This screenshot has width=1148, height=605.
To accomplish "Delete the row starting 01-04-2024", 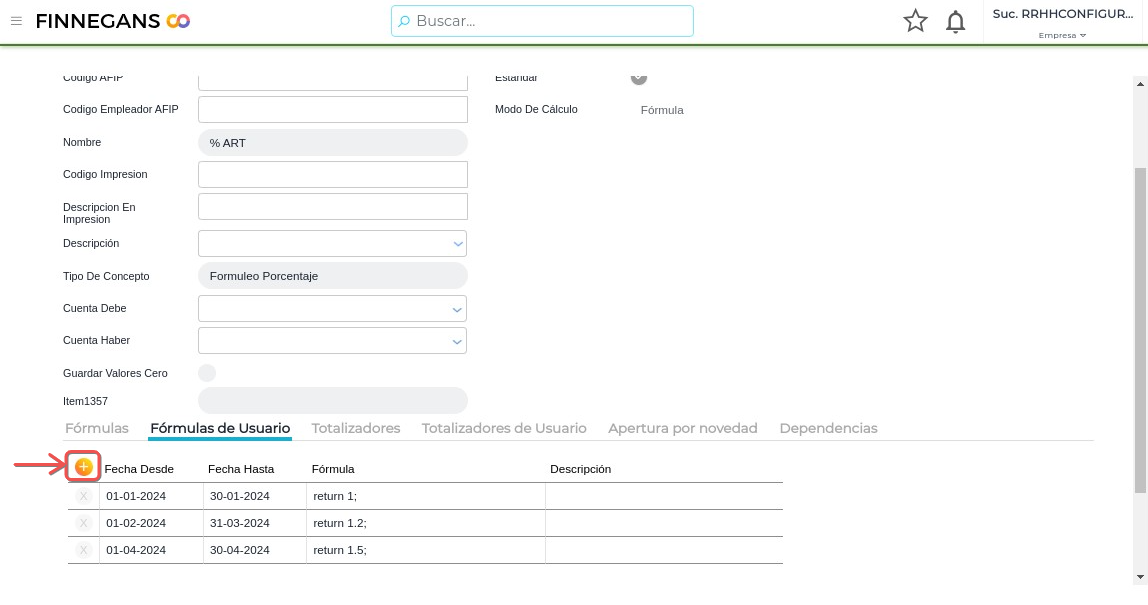I will coord(83,550).
